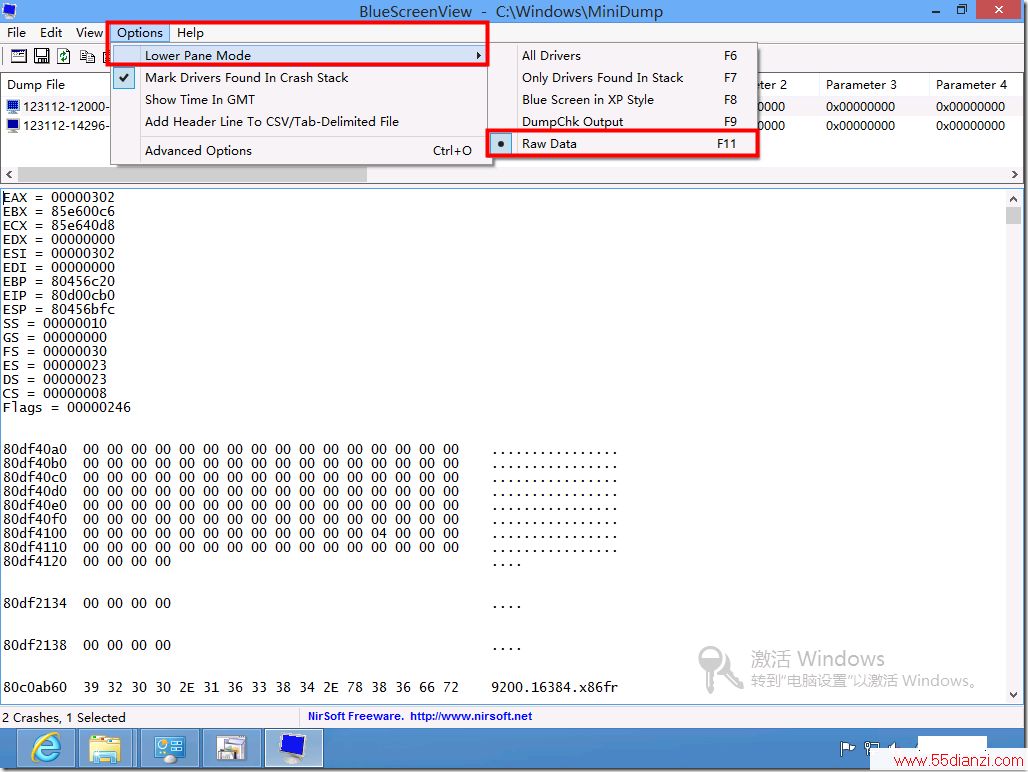Enable Add Header Line To CSV/Tab-Delimited File
This screenshot has height=772, width=1028.
tap(302, 121)
